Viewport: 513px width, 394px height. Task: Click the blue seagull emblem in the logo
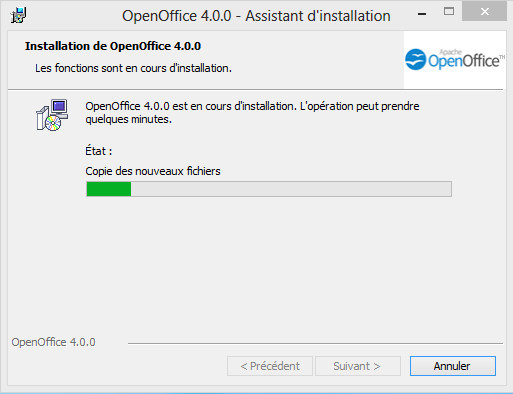pos(415,60)
